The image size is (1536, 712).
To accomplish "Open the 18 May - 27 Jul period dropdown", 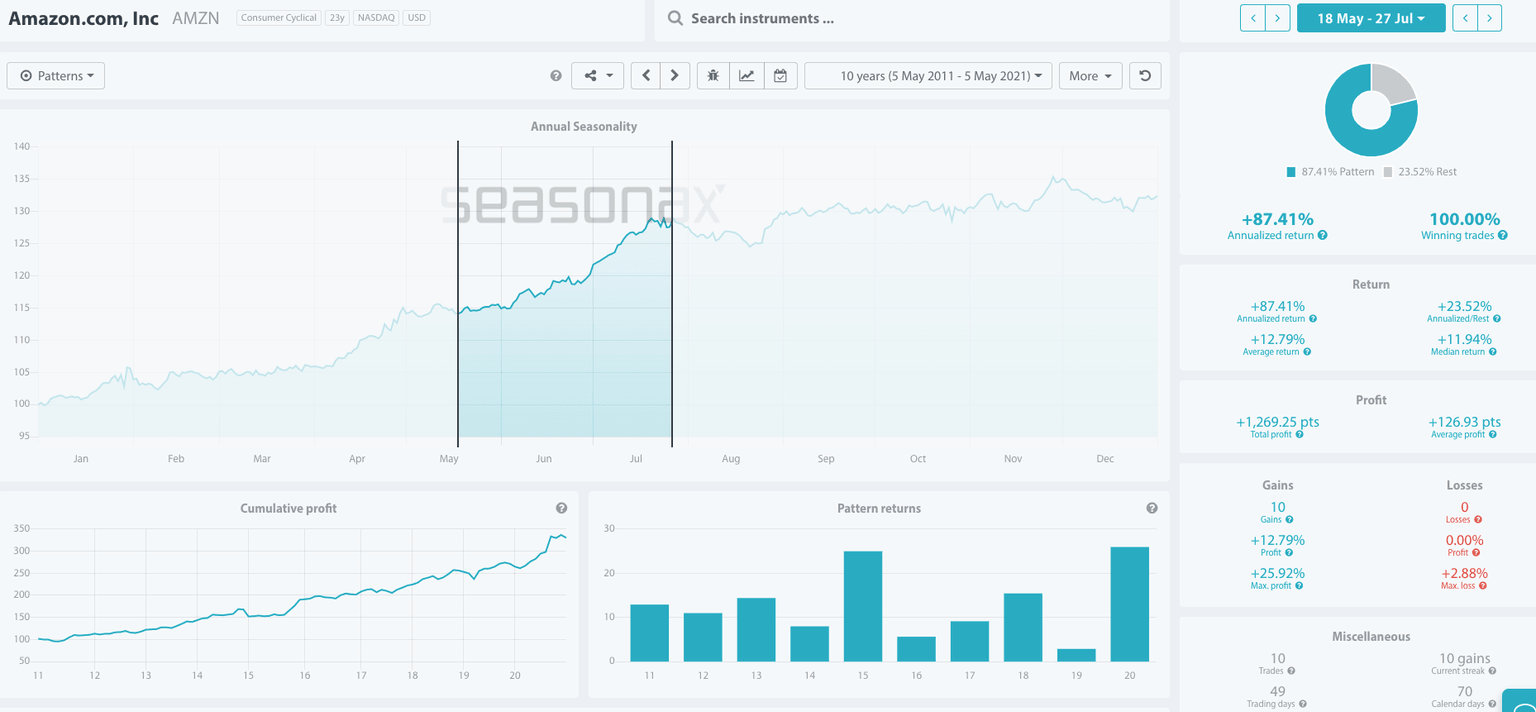I will point(1370,18).
